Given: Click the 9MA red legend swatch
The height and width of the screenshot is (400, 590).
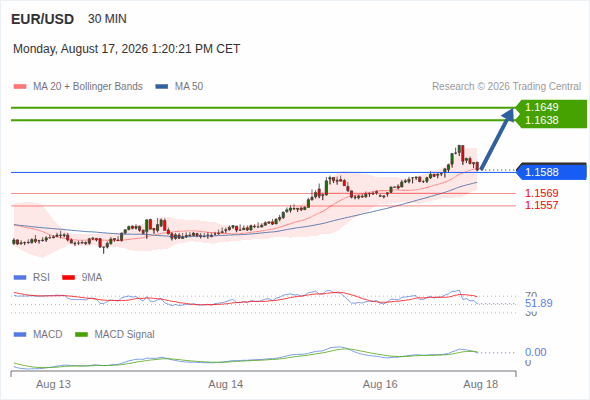Looking at the screenshot, I should [x=68, y=278].
